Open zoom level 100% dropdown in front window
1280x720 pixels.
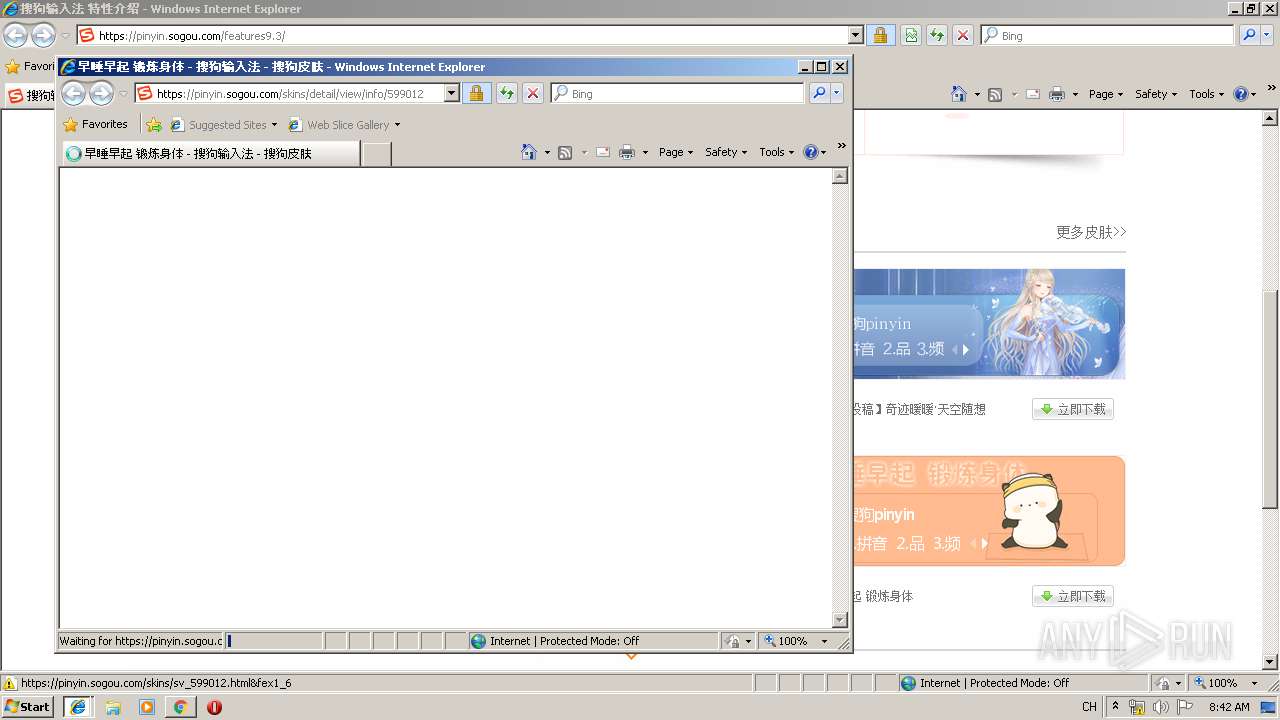tap(825, 641)
